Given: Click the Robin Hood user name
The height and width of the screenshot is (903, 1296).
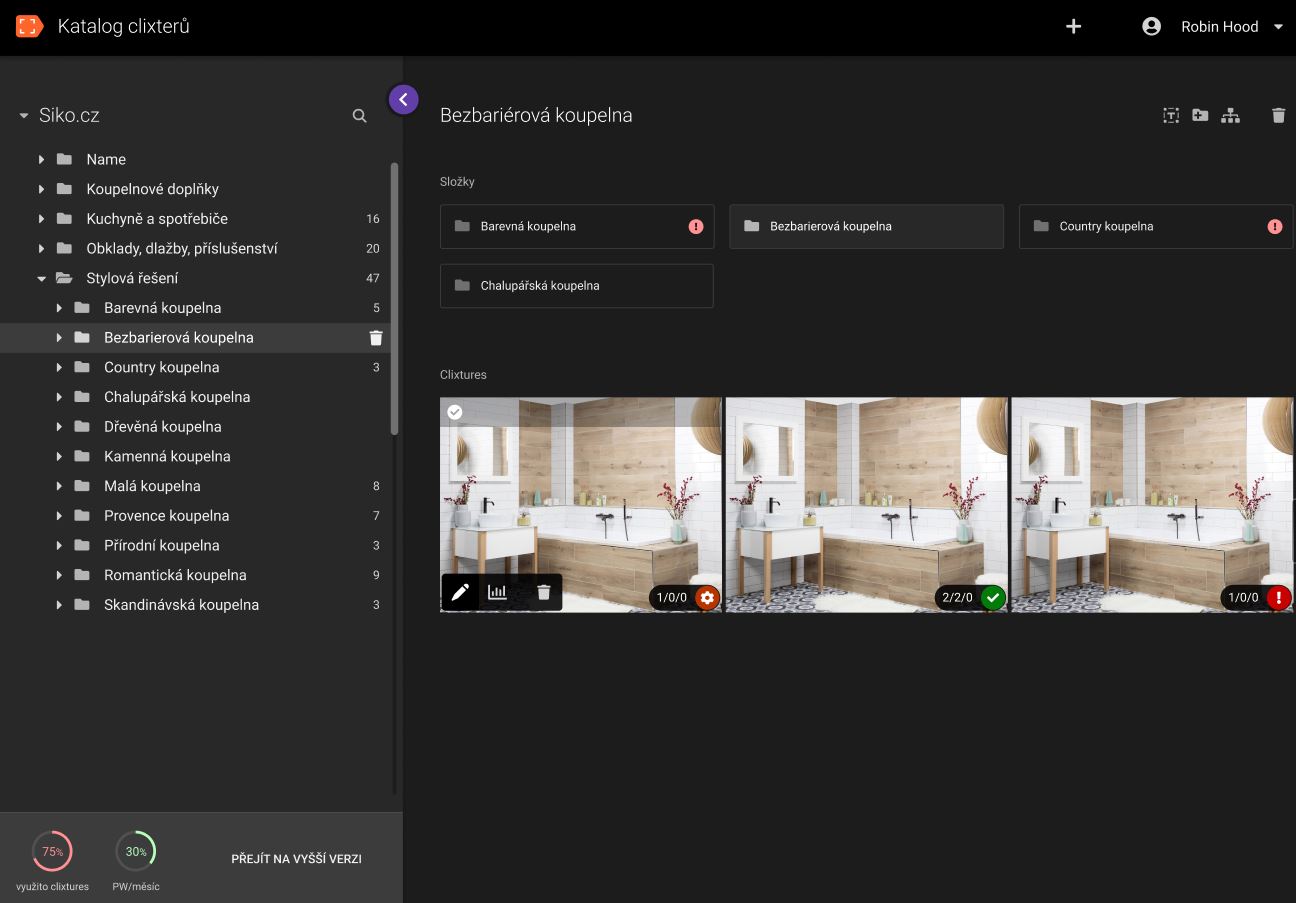Looking at the screenshot, I should point(1219,27).
